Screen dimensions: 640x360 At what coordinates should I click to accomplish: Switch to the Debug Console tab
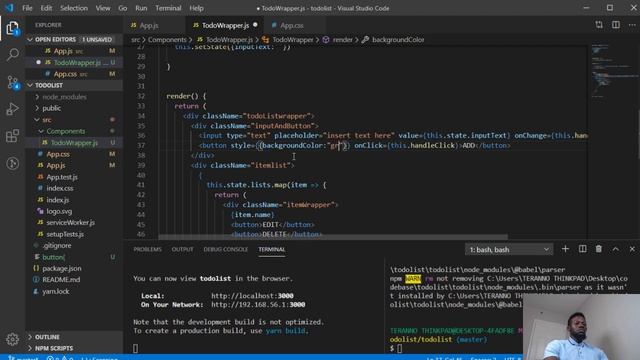tap(226, 249)
